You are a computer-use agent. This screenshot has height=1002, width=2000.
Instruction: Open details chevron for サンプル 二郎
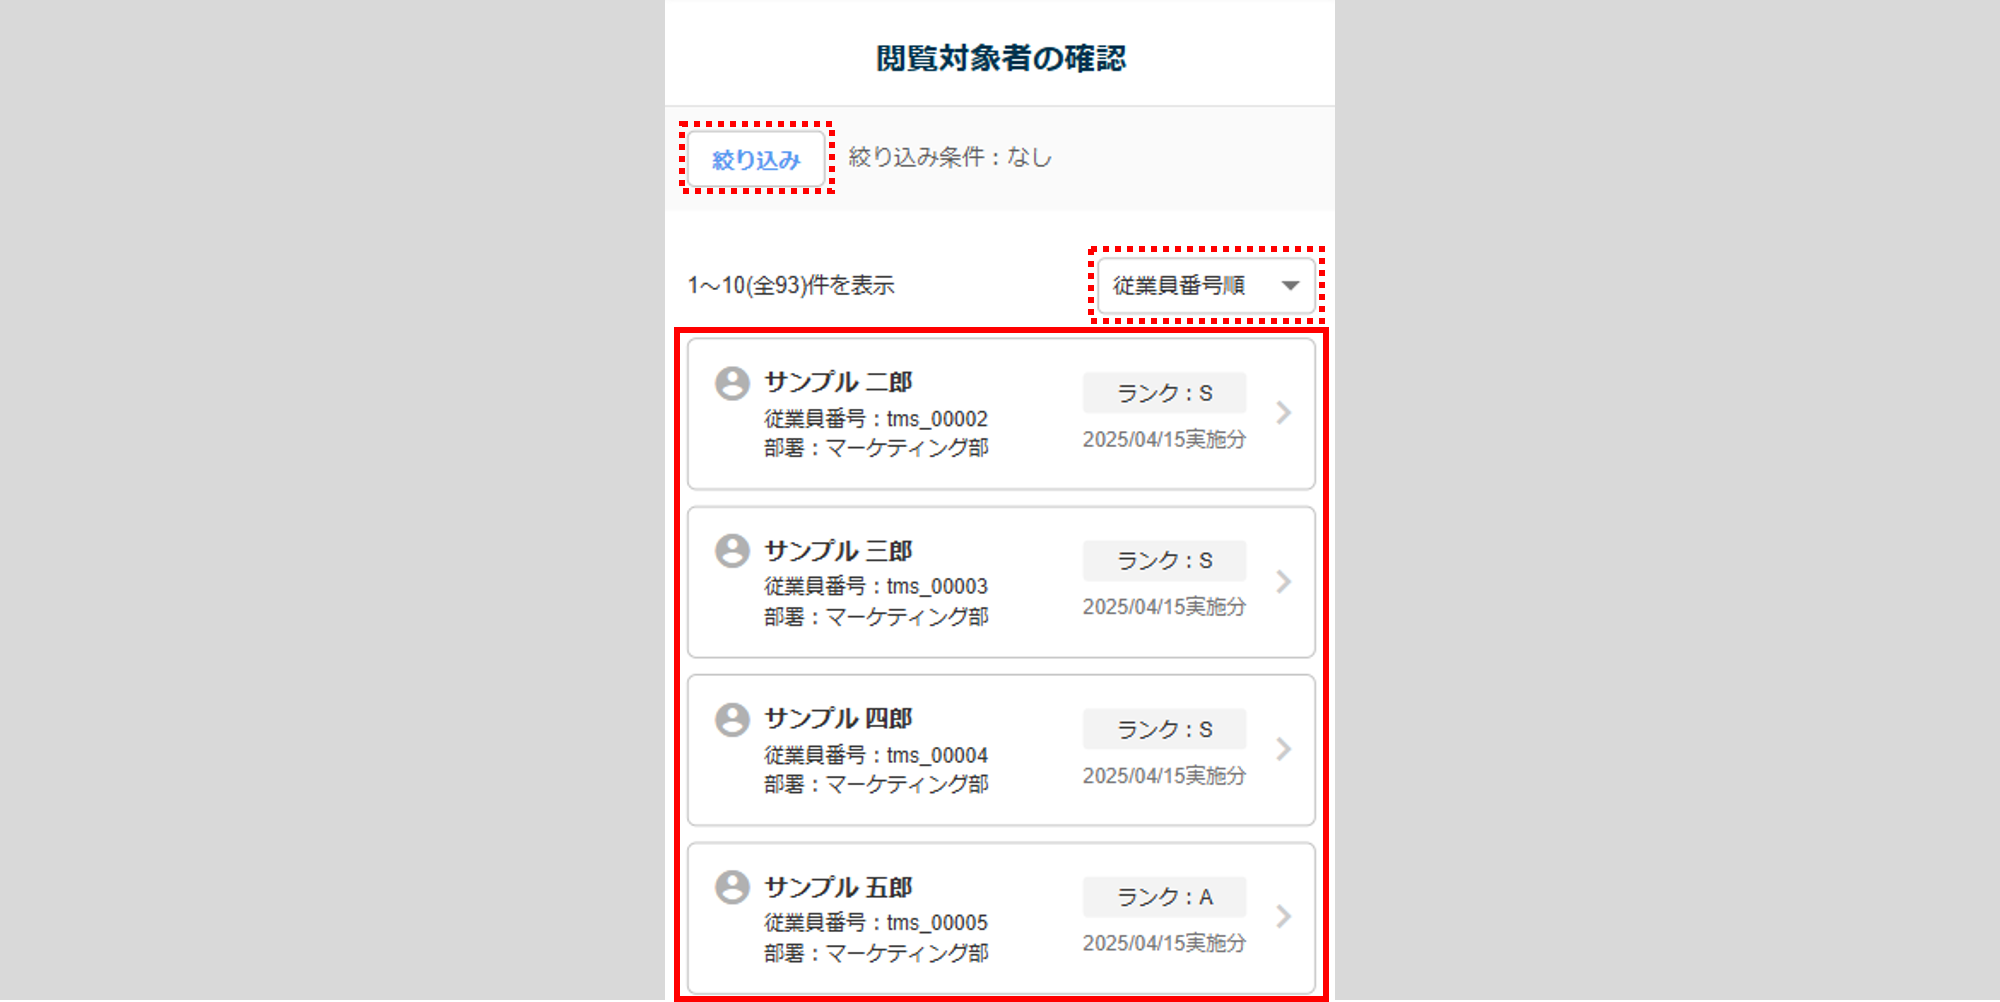coord(1284,413)
